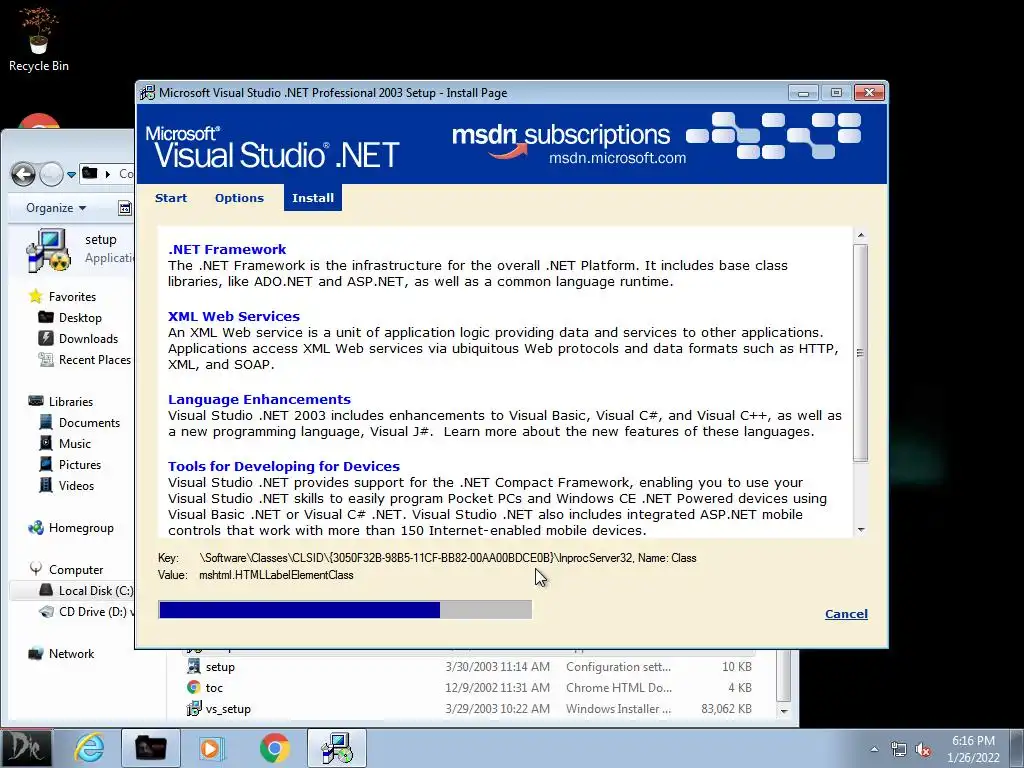This screenshot has width=1024, height=768.
Task: Click the installation progress bar
Action: (x=345, y=610)
